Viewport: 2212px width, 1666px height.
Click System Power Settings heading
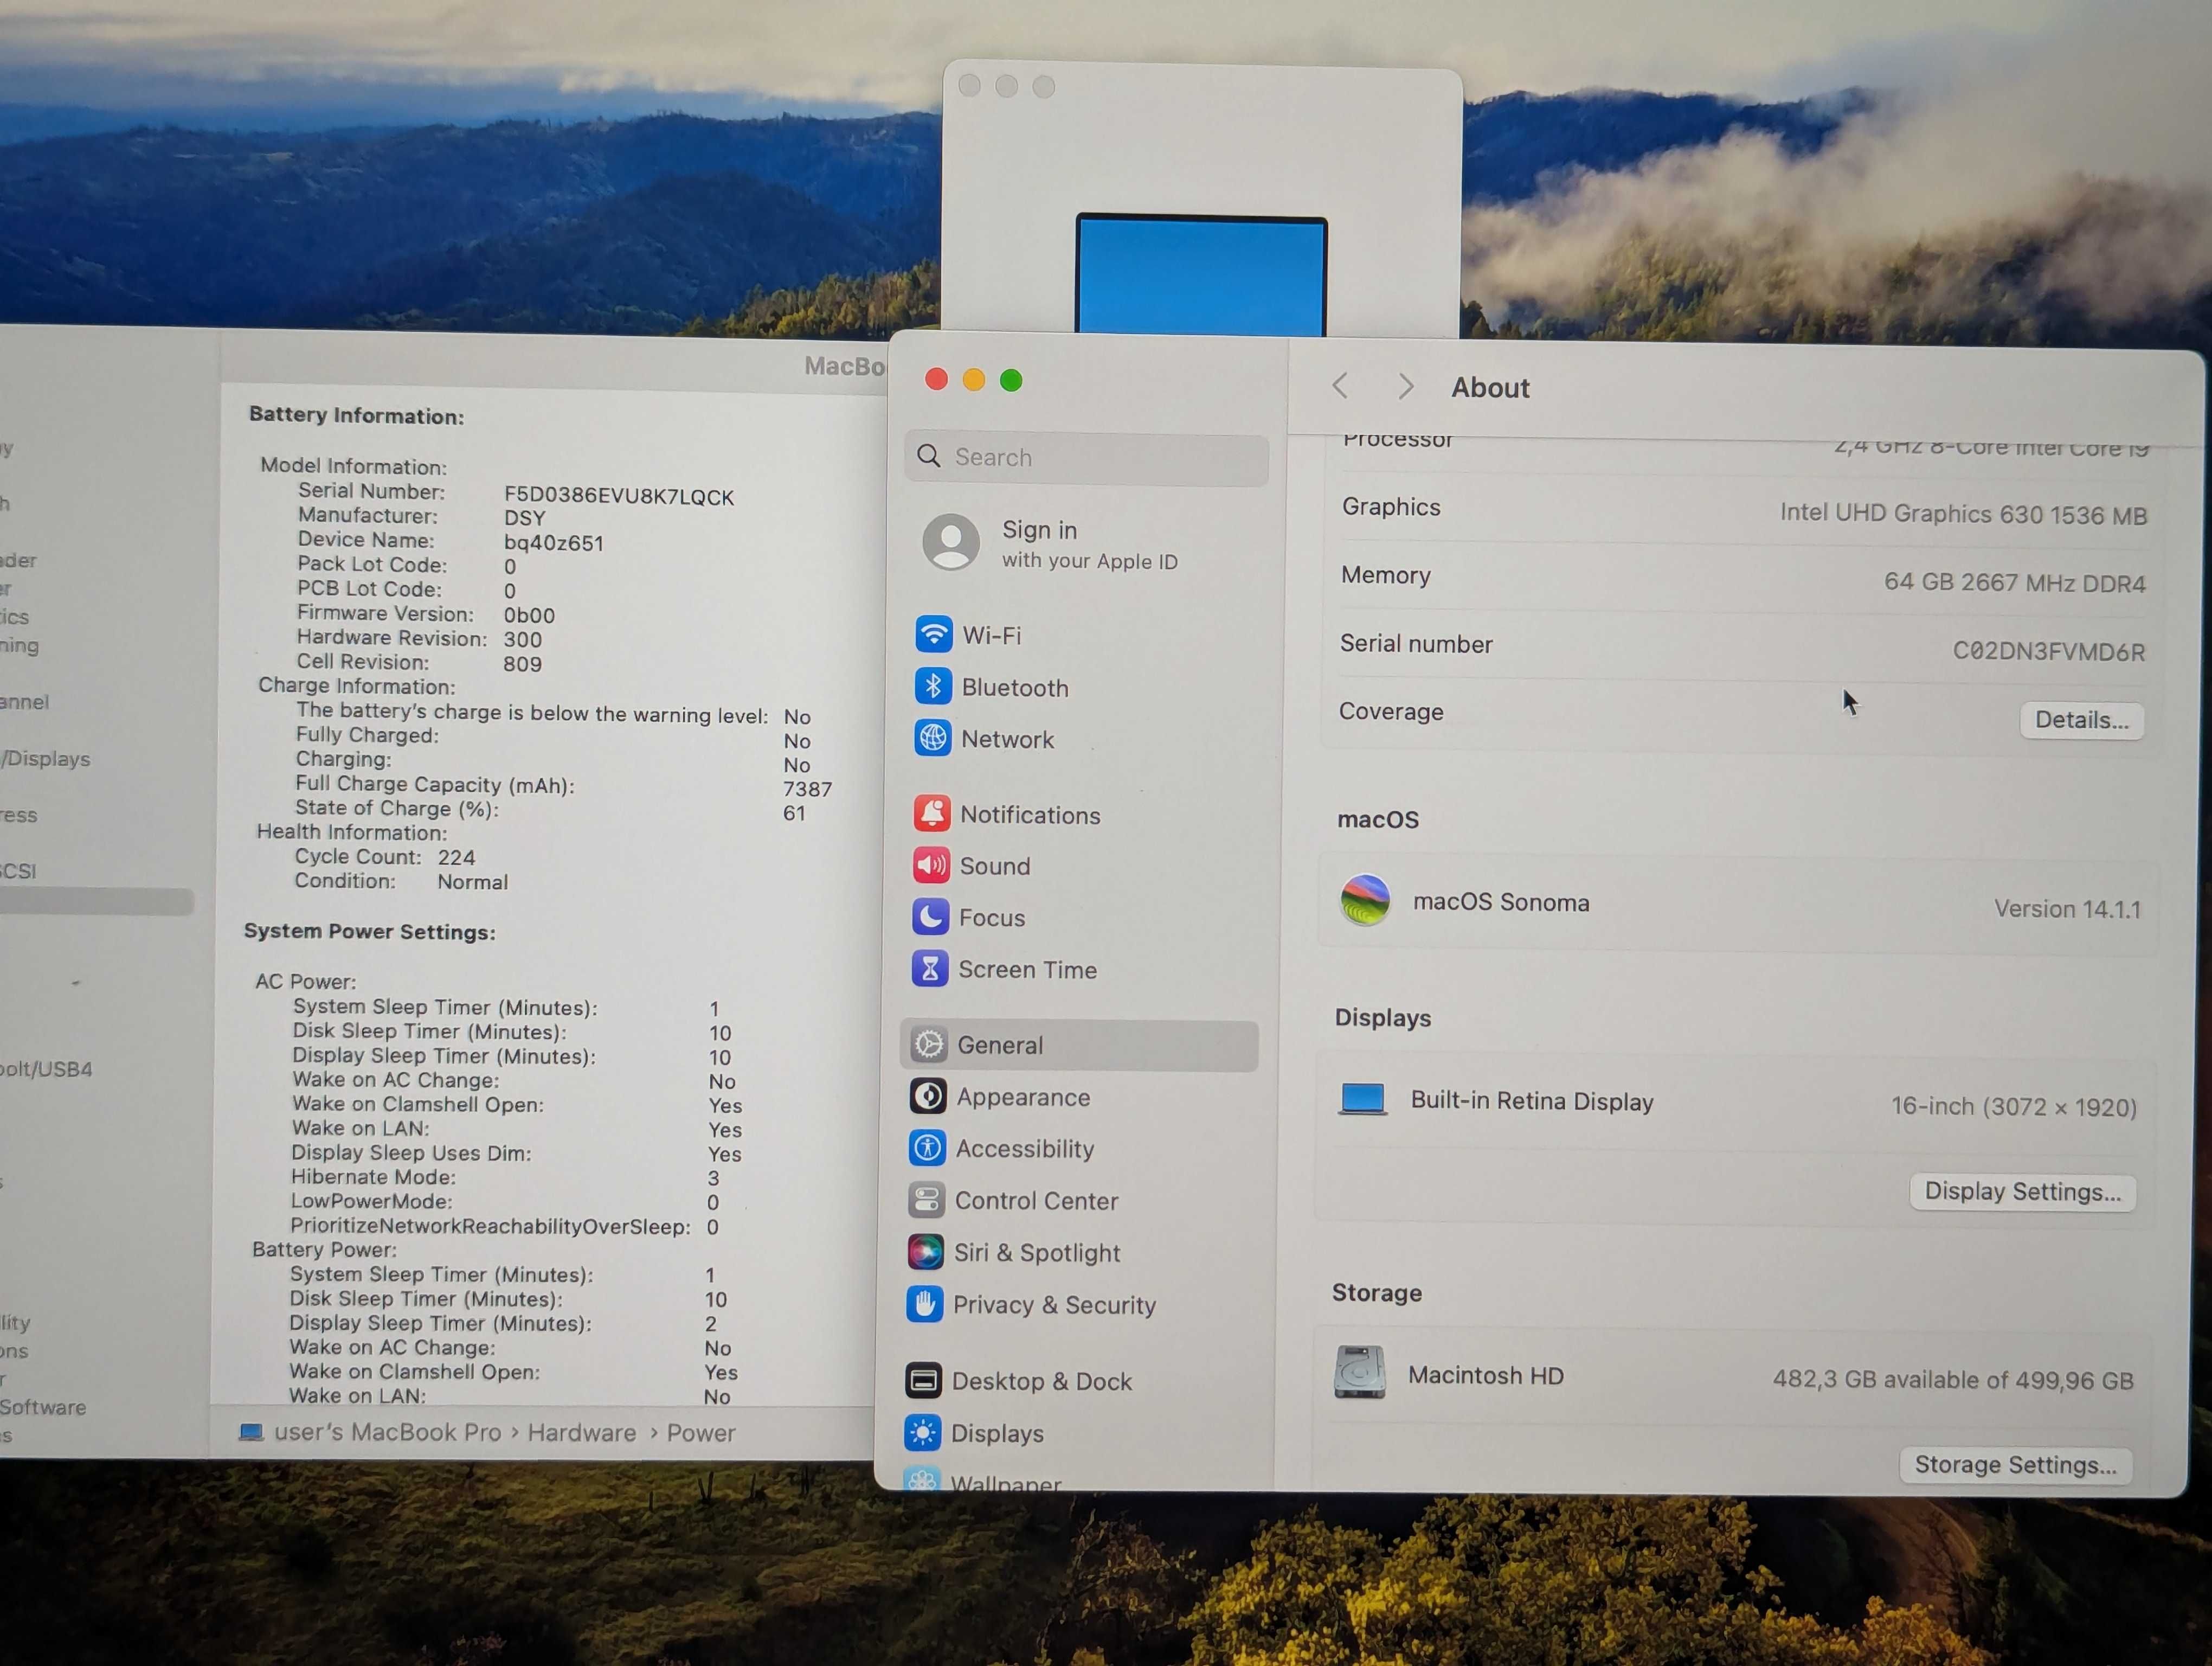coord(369,931)
